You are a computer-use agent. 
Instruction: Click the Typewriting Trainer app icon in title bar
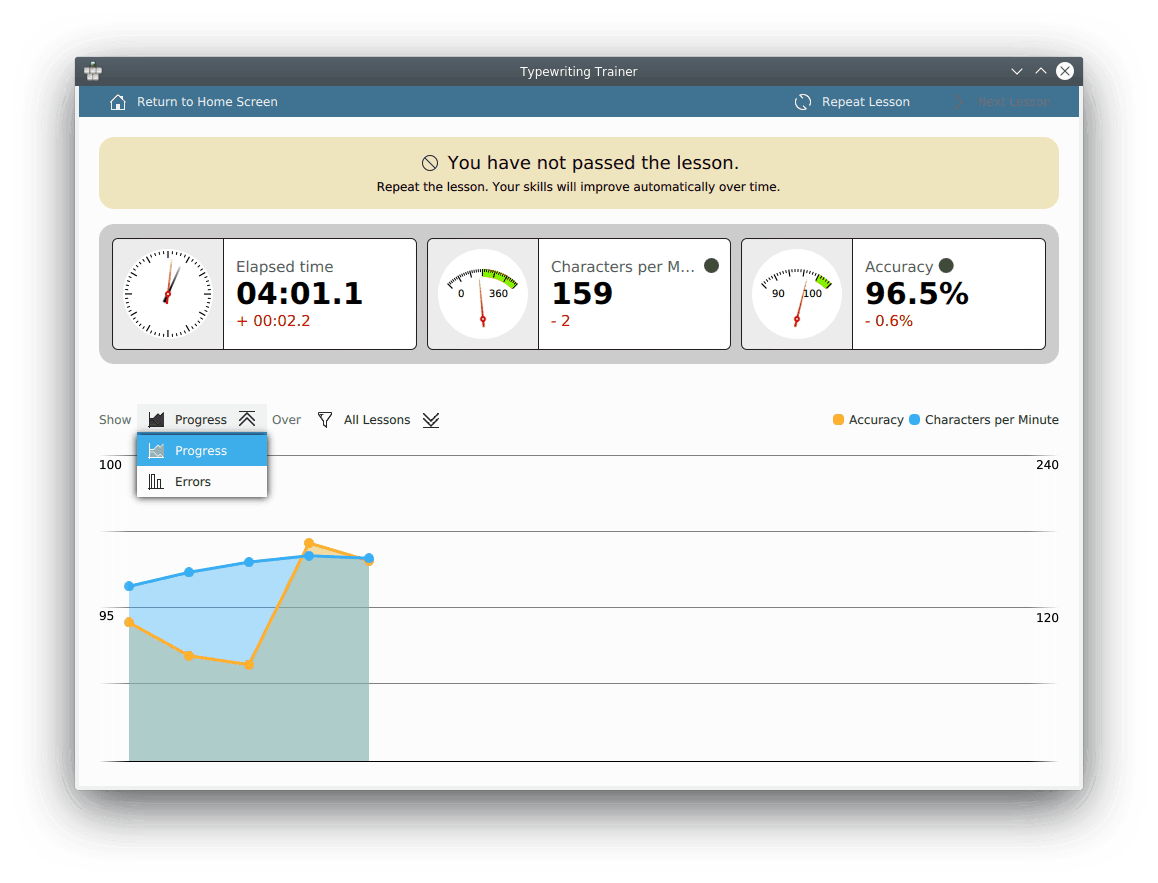(93, 72)
